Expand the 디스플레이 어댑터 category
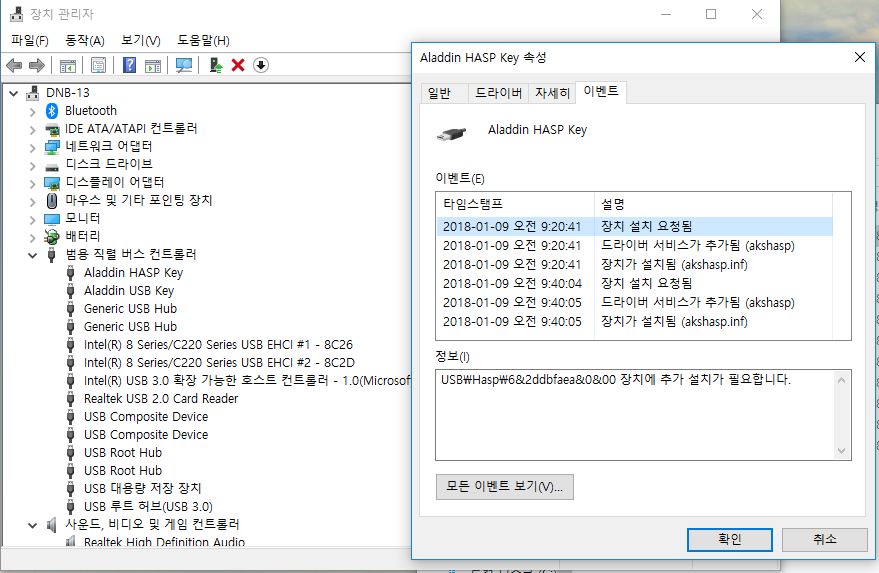 pyautogui.click(x=32, y=183)
